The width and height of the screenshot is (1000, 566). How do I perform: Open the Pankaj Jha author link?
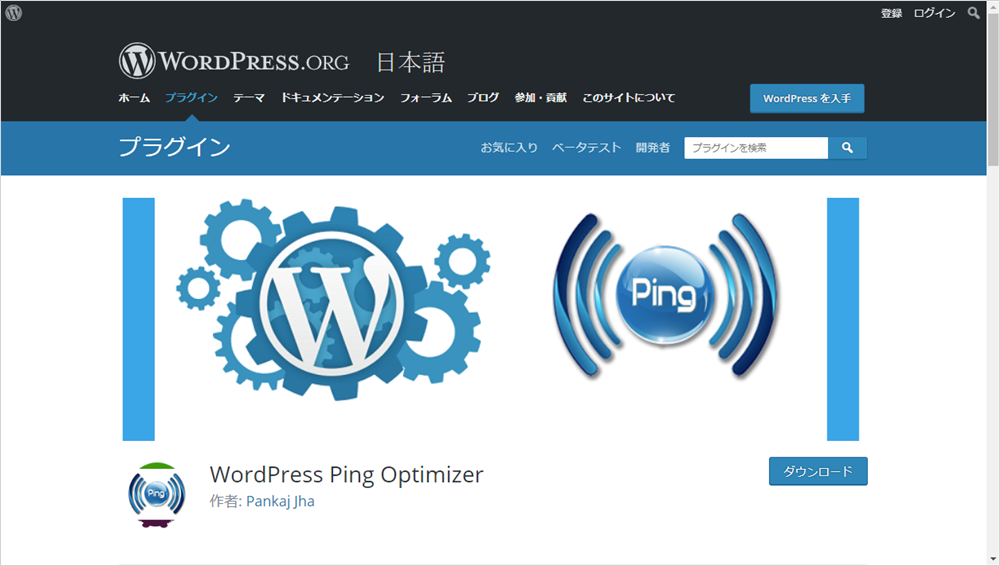pos(280,502)
